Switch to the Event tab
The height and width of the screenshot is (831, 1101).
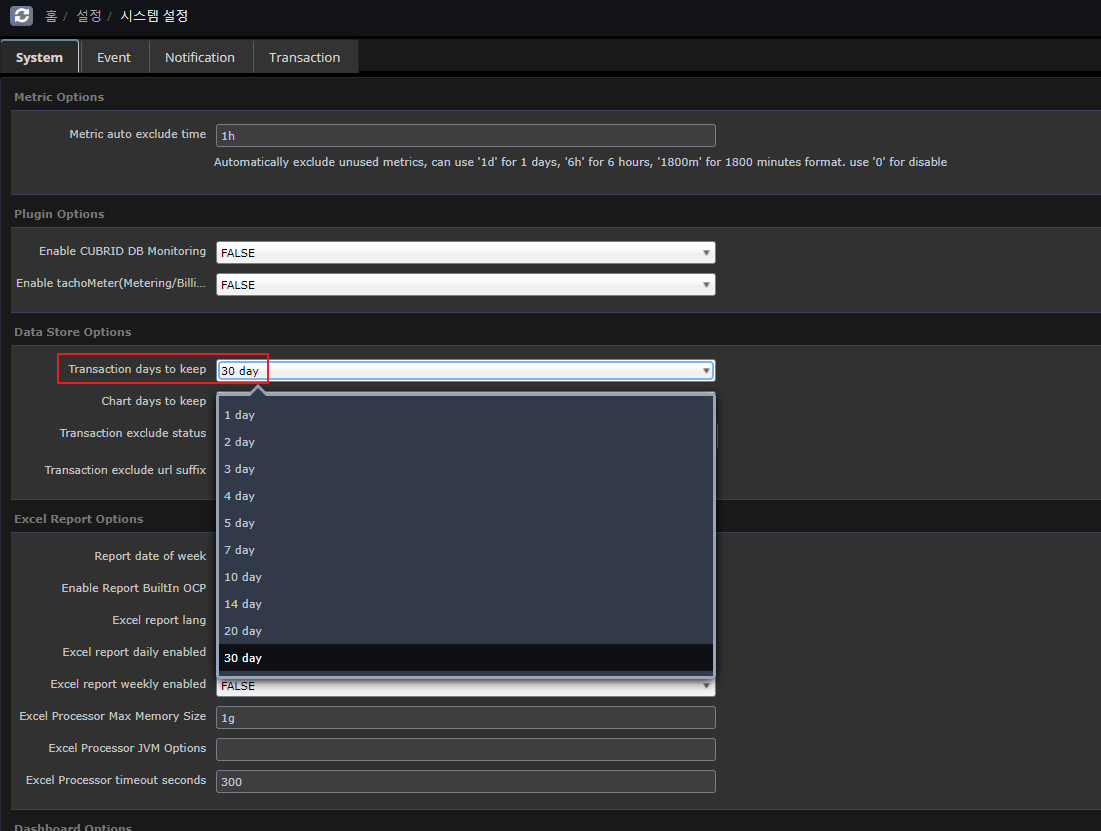pyautogui.click(x=114, y=57)
